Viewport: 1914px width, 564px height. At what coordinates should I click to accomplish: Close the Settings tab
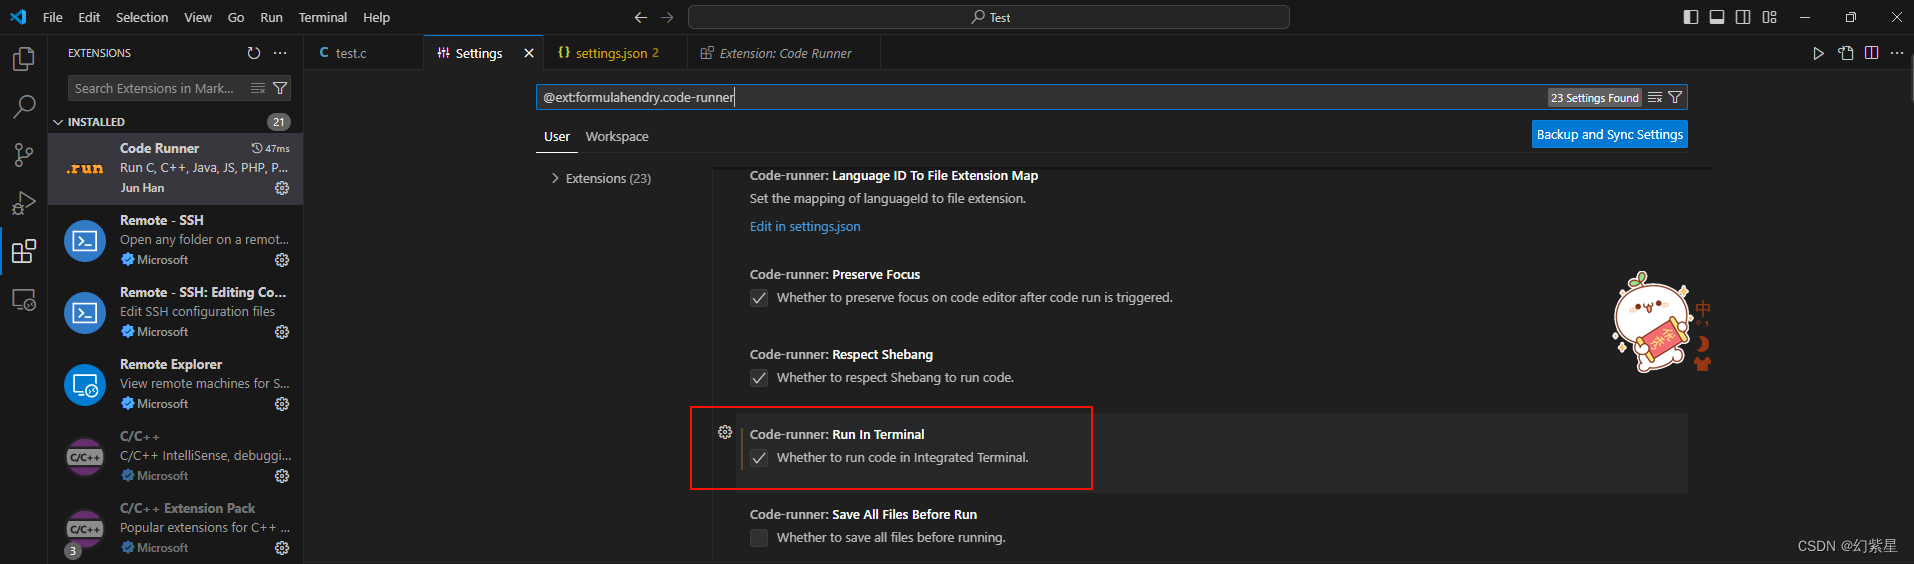coord(529,53)
